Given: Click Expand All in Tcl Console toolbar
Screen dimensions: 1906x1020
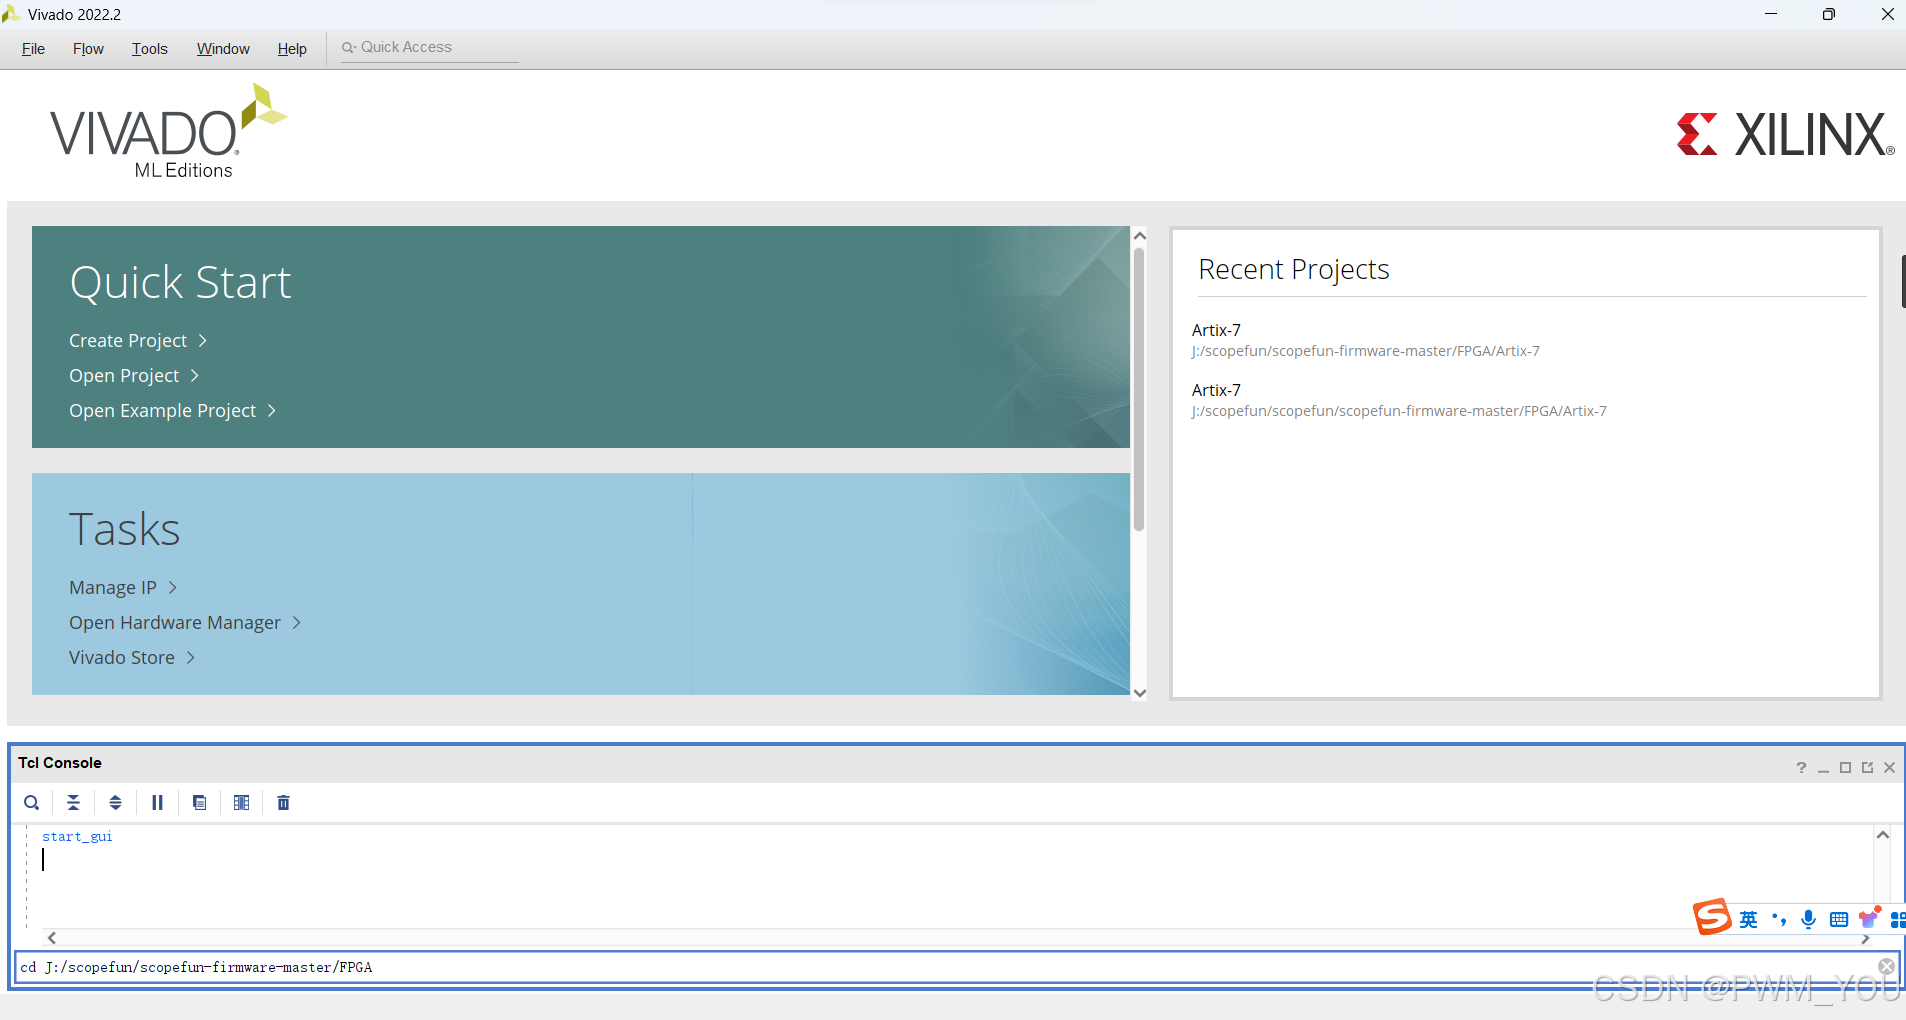Looking at the screenshot, I should (x=116, y=802).
